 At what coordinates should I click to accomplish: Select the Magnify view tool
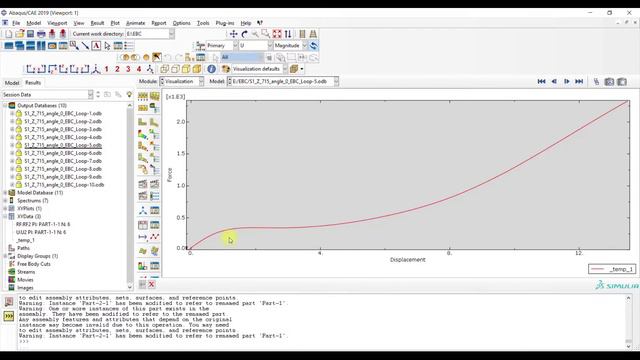pyautogui.click(x=255, y=34)
